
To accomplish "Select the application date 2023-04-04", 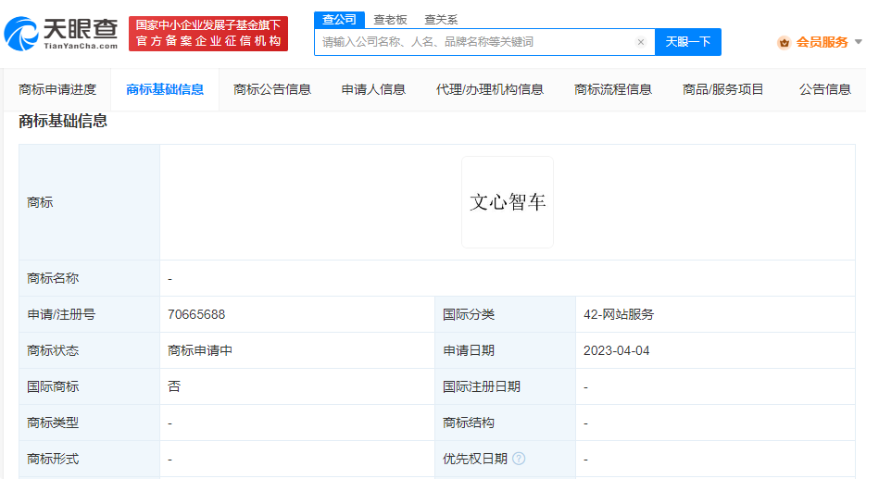I will pyautogui.click(x=616, y=351).
